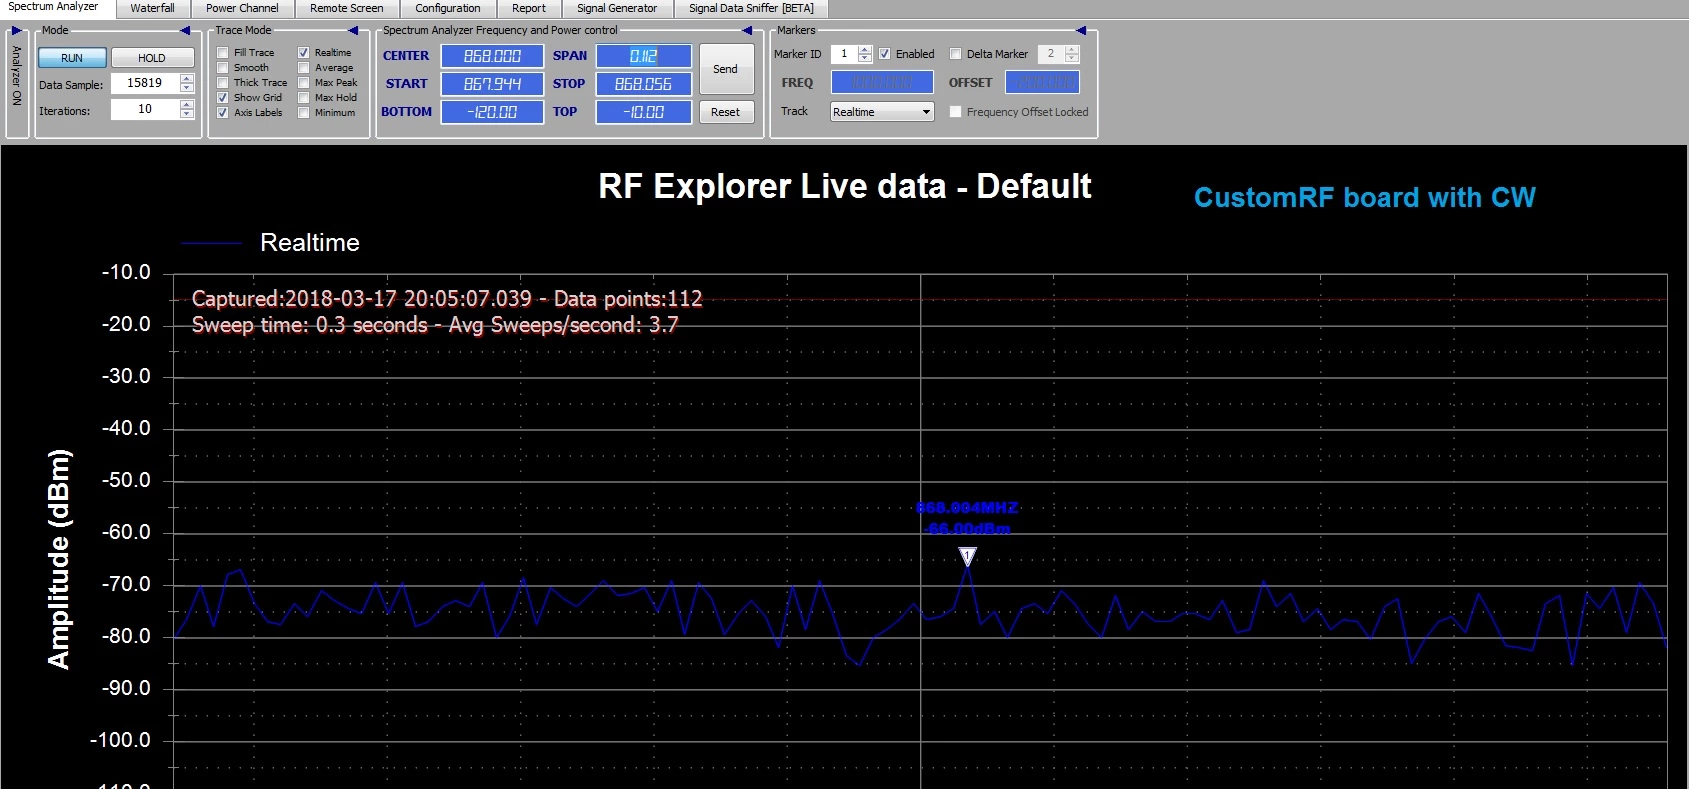Open the Signal Generator tab
This screenshot has height=789, width=1689.
617,9
